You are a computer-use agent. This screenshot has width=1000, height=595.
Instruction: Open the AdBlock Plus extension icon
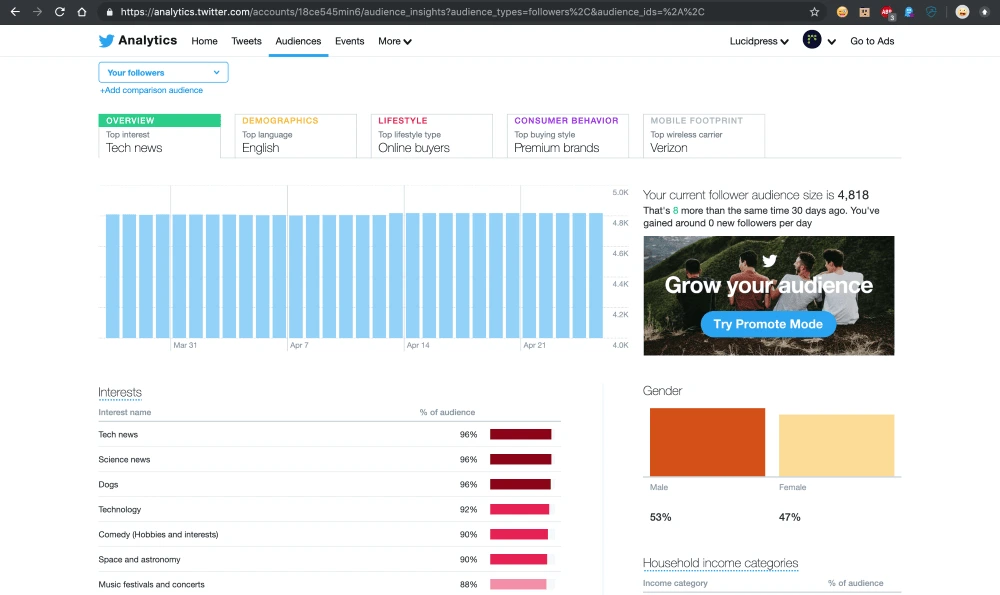[887, 12]
